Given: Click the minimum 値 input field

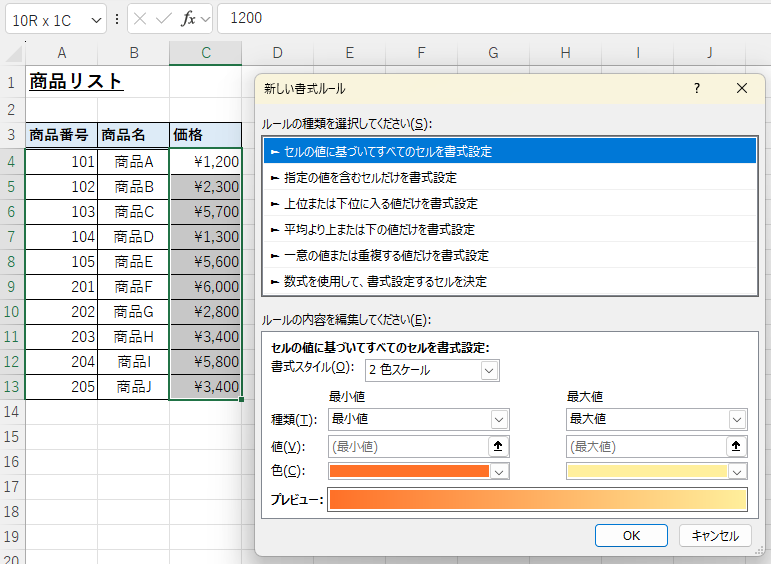Looking at the screenshot, I should [407, 446].
